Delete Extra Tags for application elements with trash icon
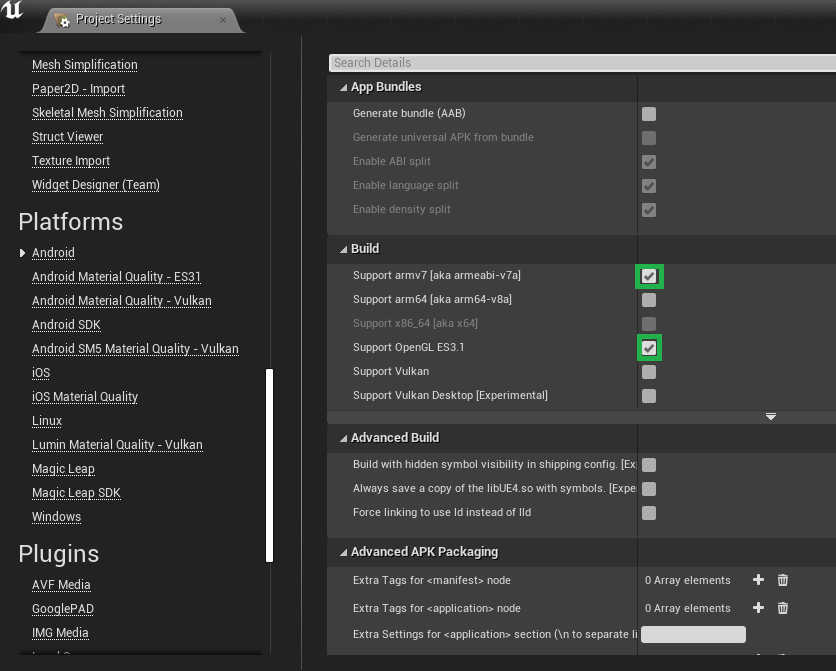Viewport: 836px width, 671px height. (x=782, y=608)
